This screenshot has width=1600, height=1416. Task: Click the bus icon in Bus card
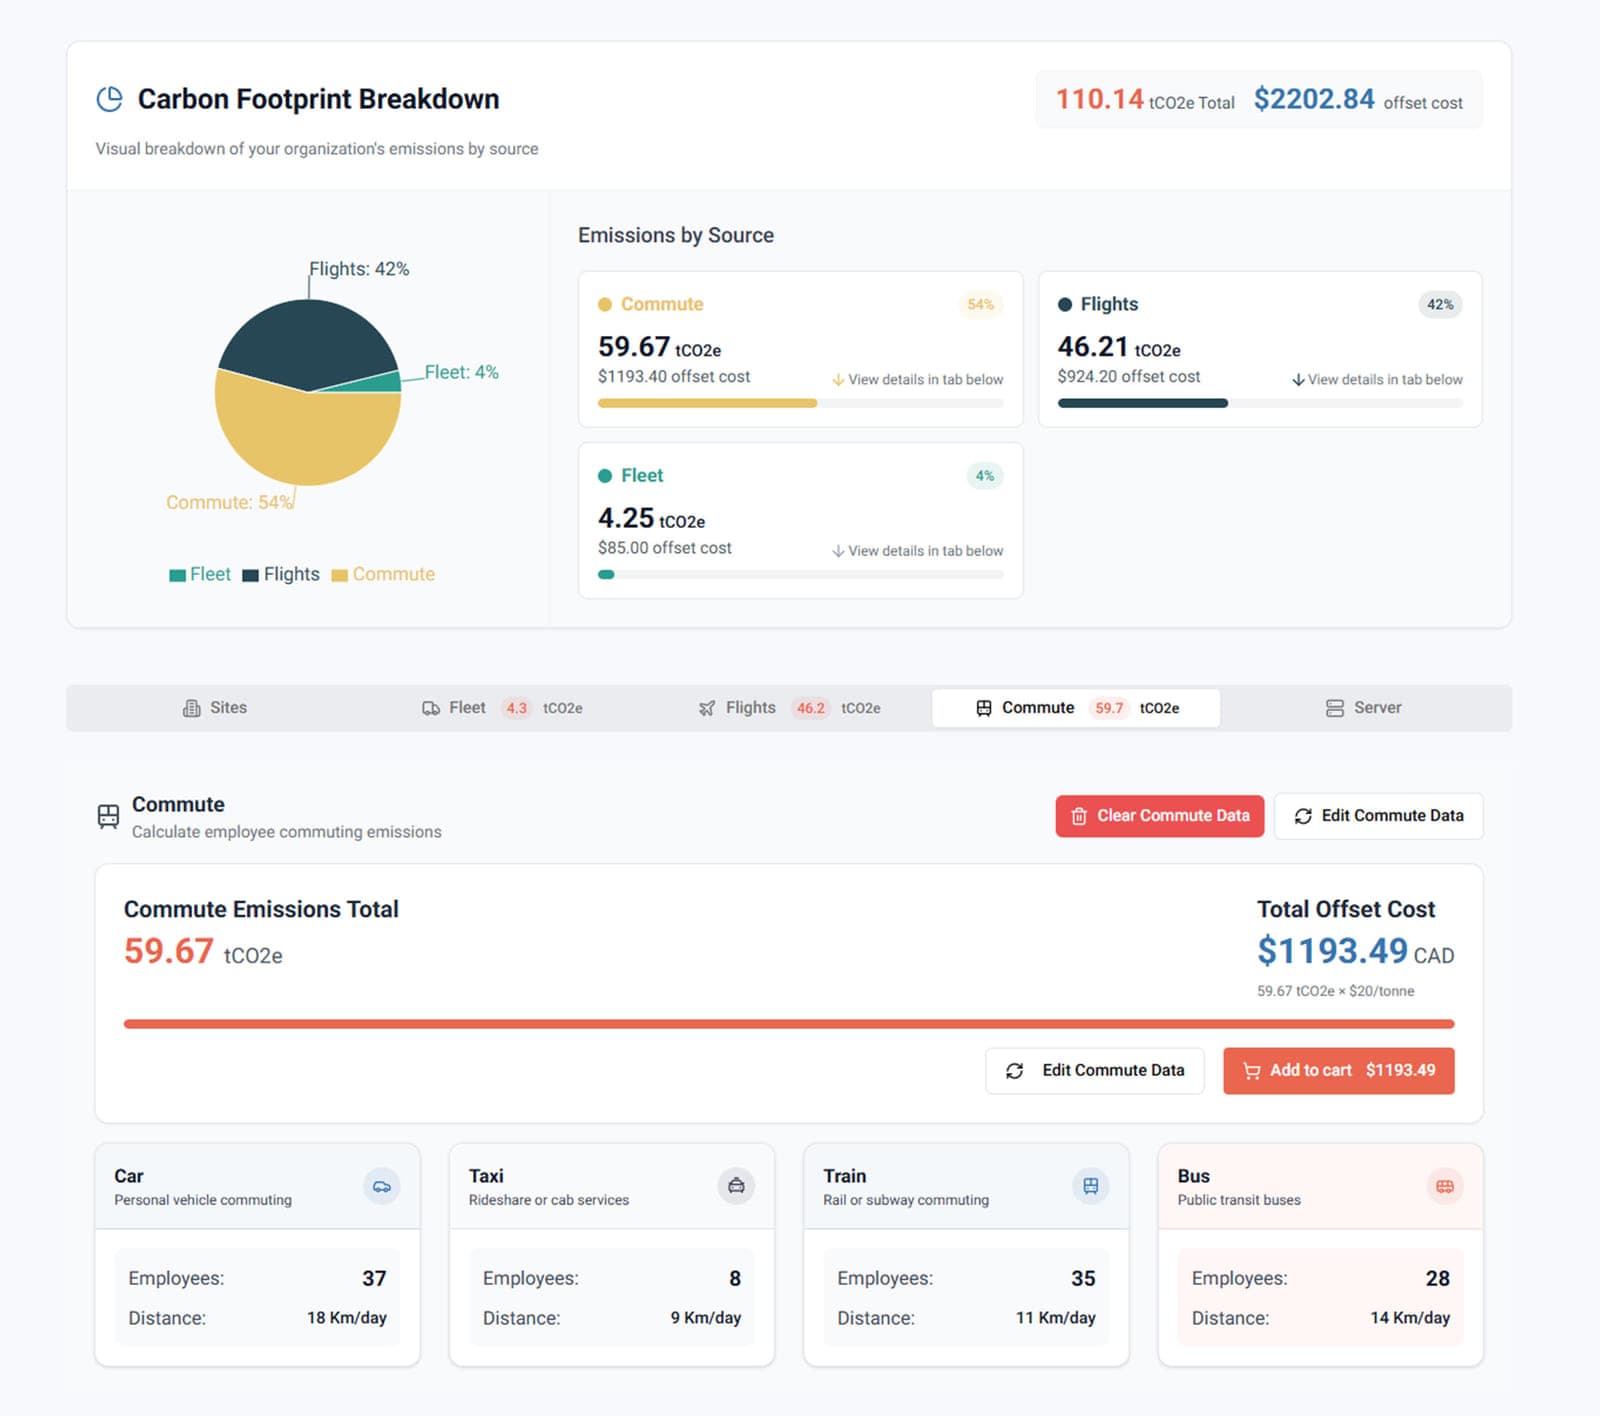[1445, 1187]
